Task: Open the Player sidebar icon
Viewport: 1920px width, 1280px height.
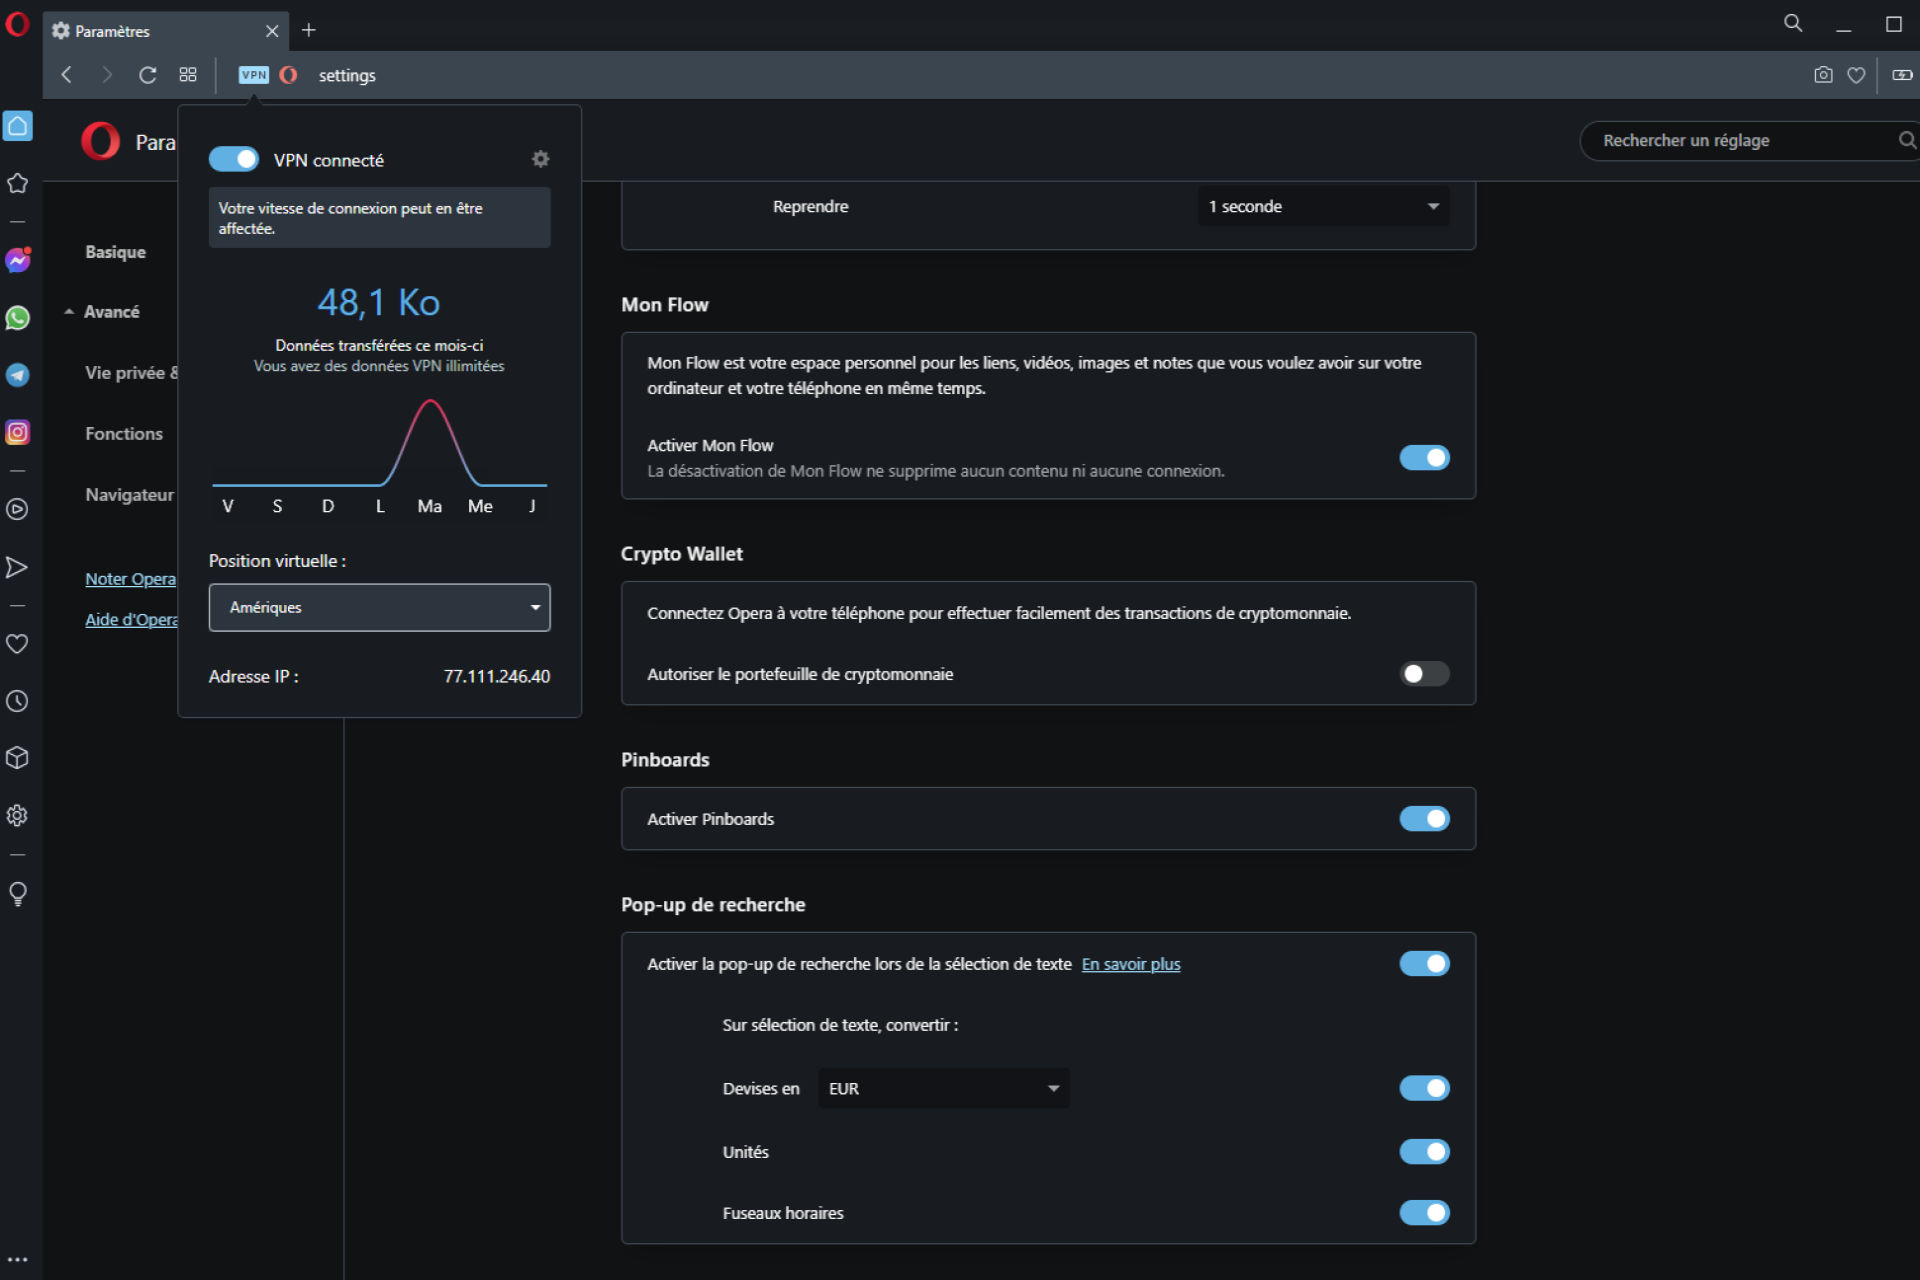Action: pyautogui.click(x=18, y=509)
